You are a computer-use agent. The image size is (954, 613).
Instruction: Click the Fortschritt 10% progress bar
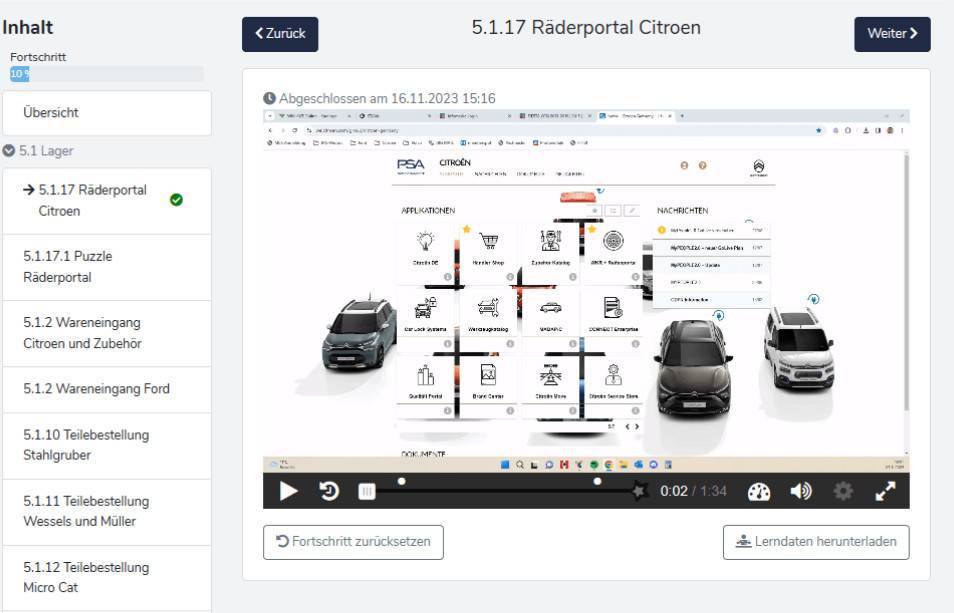106,74
